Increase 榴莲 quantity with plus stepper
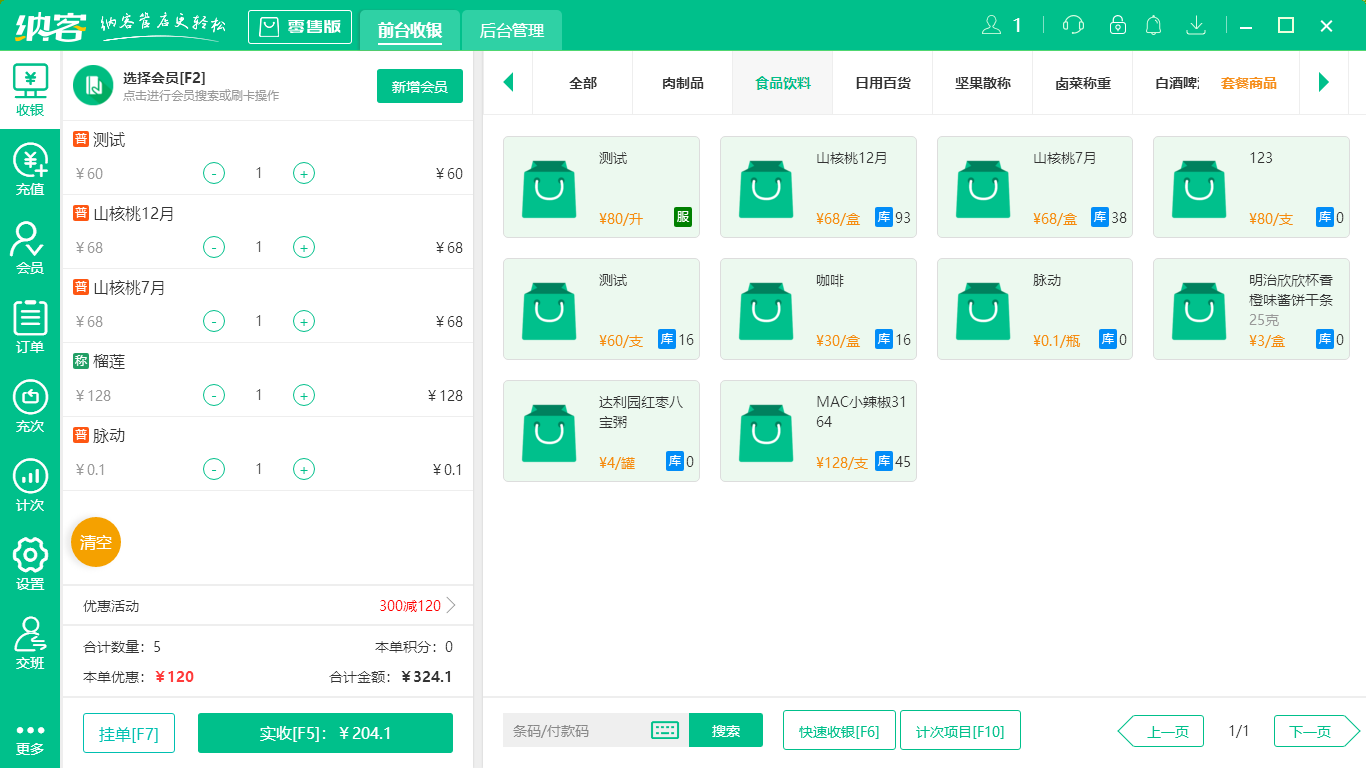Image resolution: width=1366 pixels, height=768 pixels. [303, 395]
